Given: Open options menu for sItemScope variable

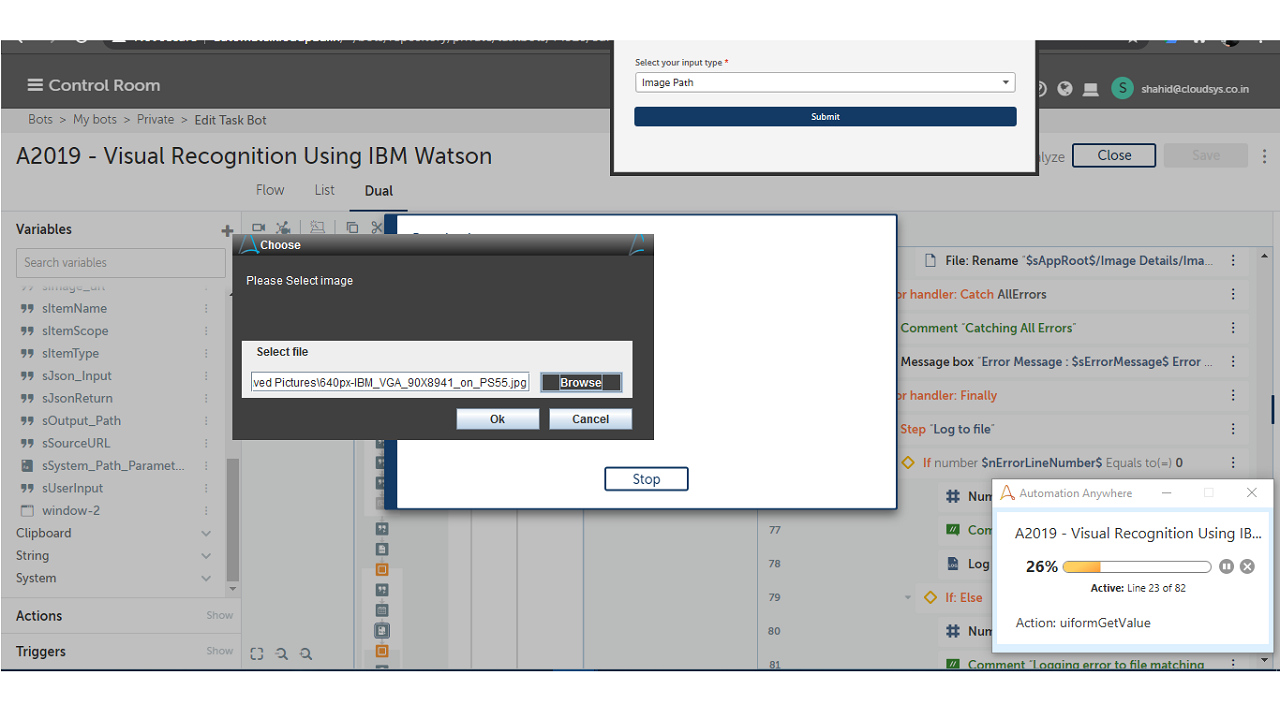Looking at the screenshot, I should [x=207, y=331].
